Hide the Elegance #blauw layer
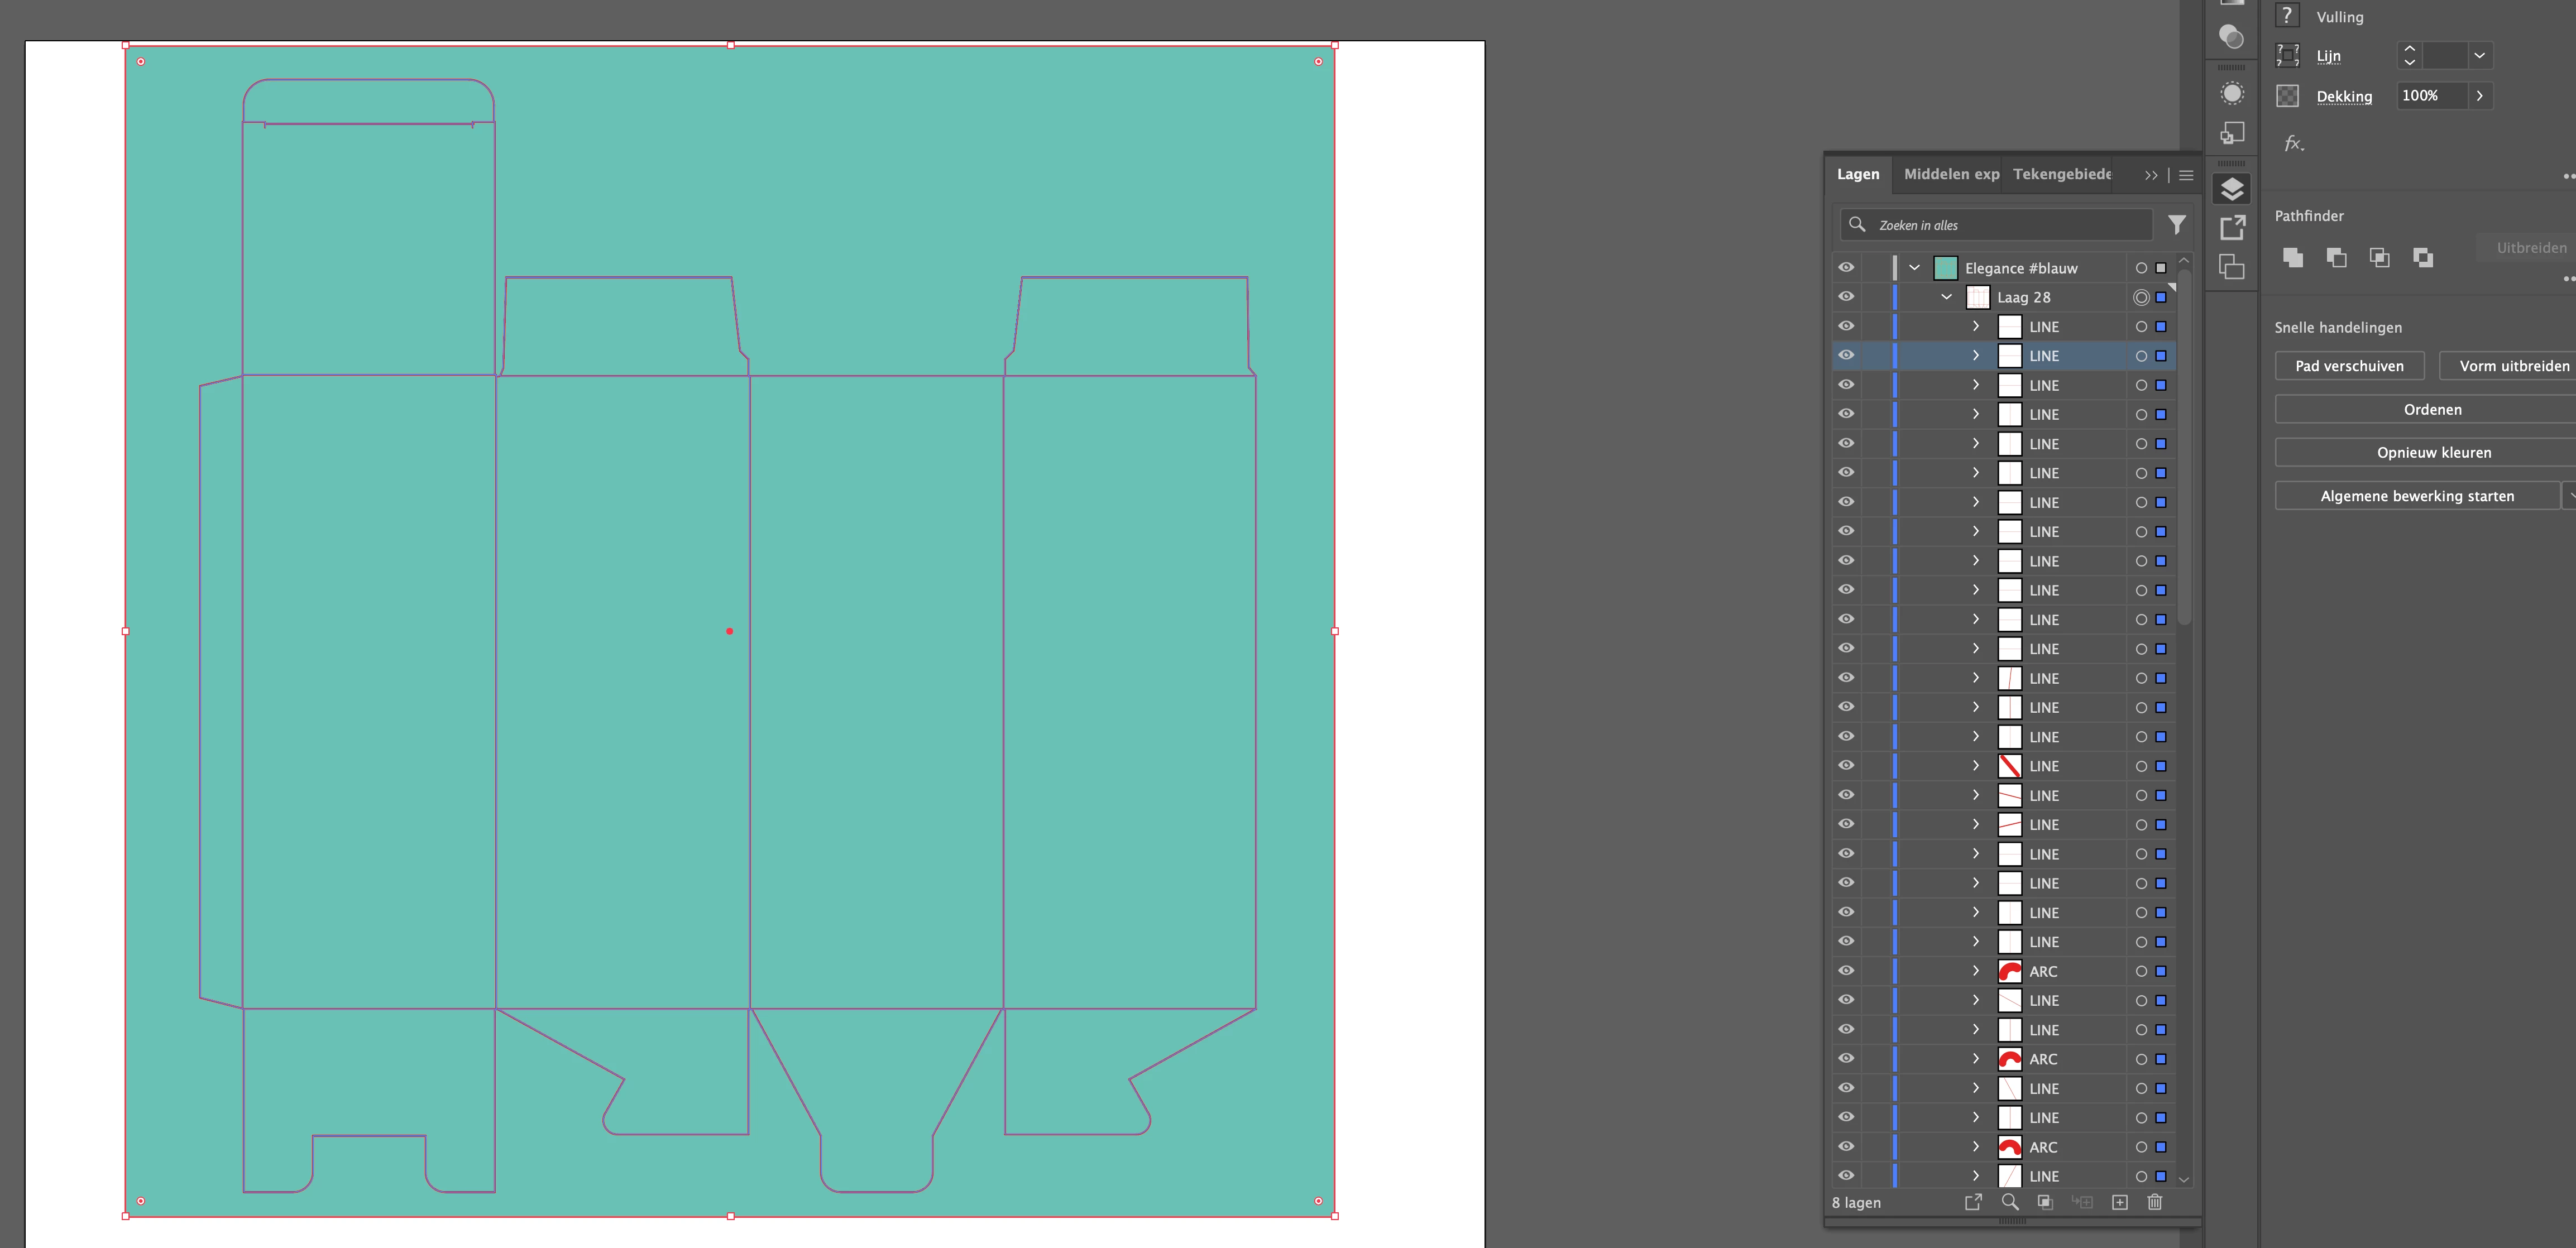The image size is (2576, 1248). [1846, 267]
